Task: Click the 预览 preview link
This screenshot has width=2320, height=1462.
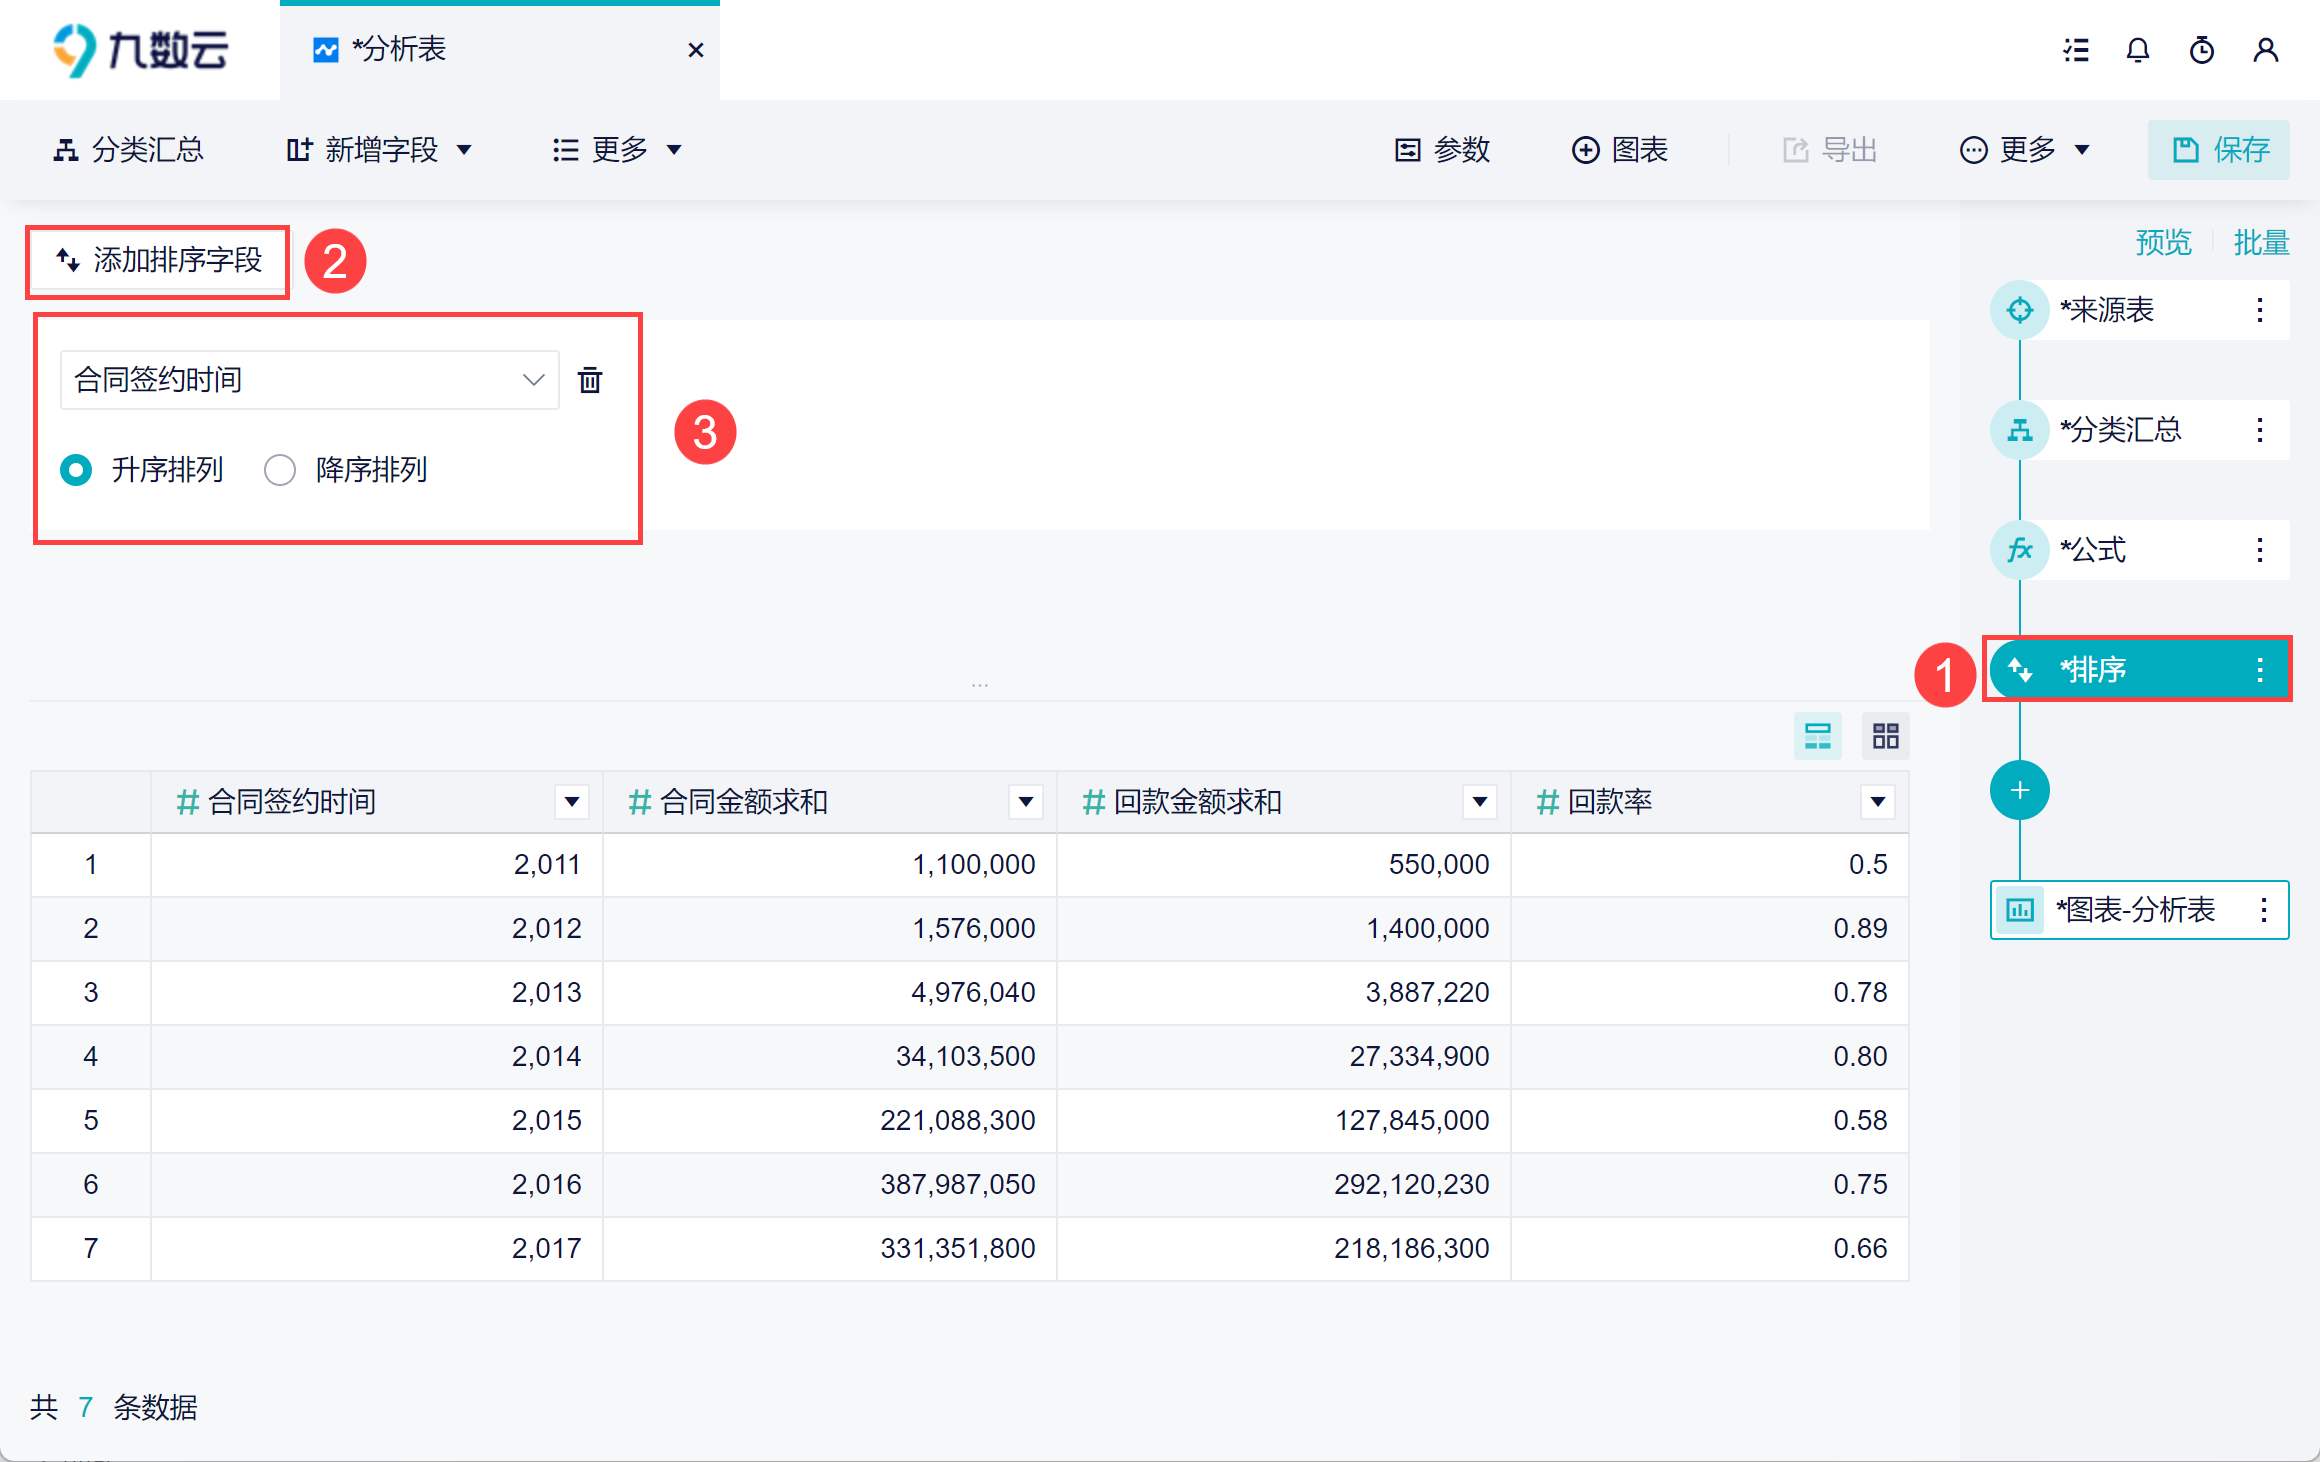Action: pyautogui.click(x=2163, y=243)
